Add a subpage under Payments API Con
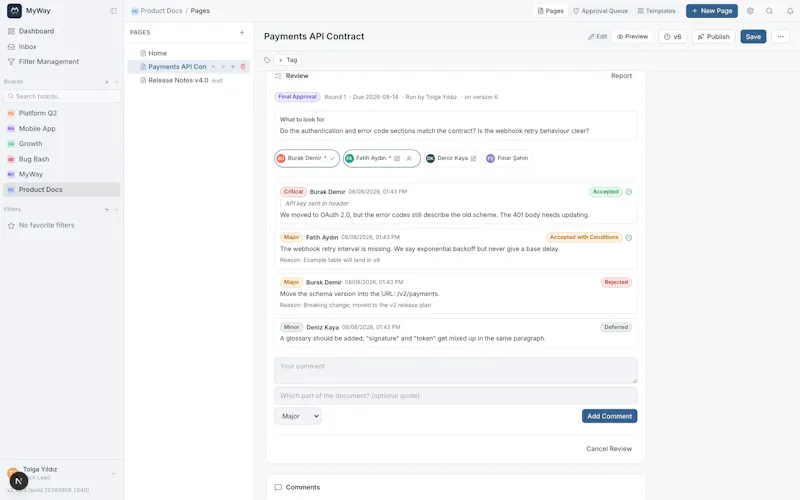The width and height of the screenshot is (800, 500). (x=233, y=67)
